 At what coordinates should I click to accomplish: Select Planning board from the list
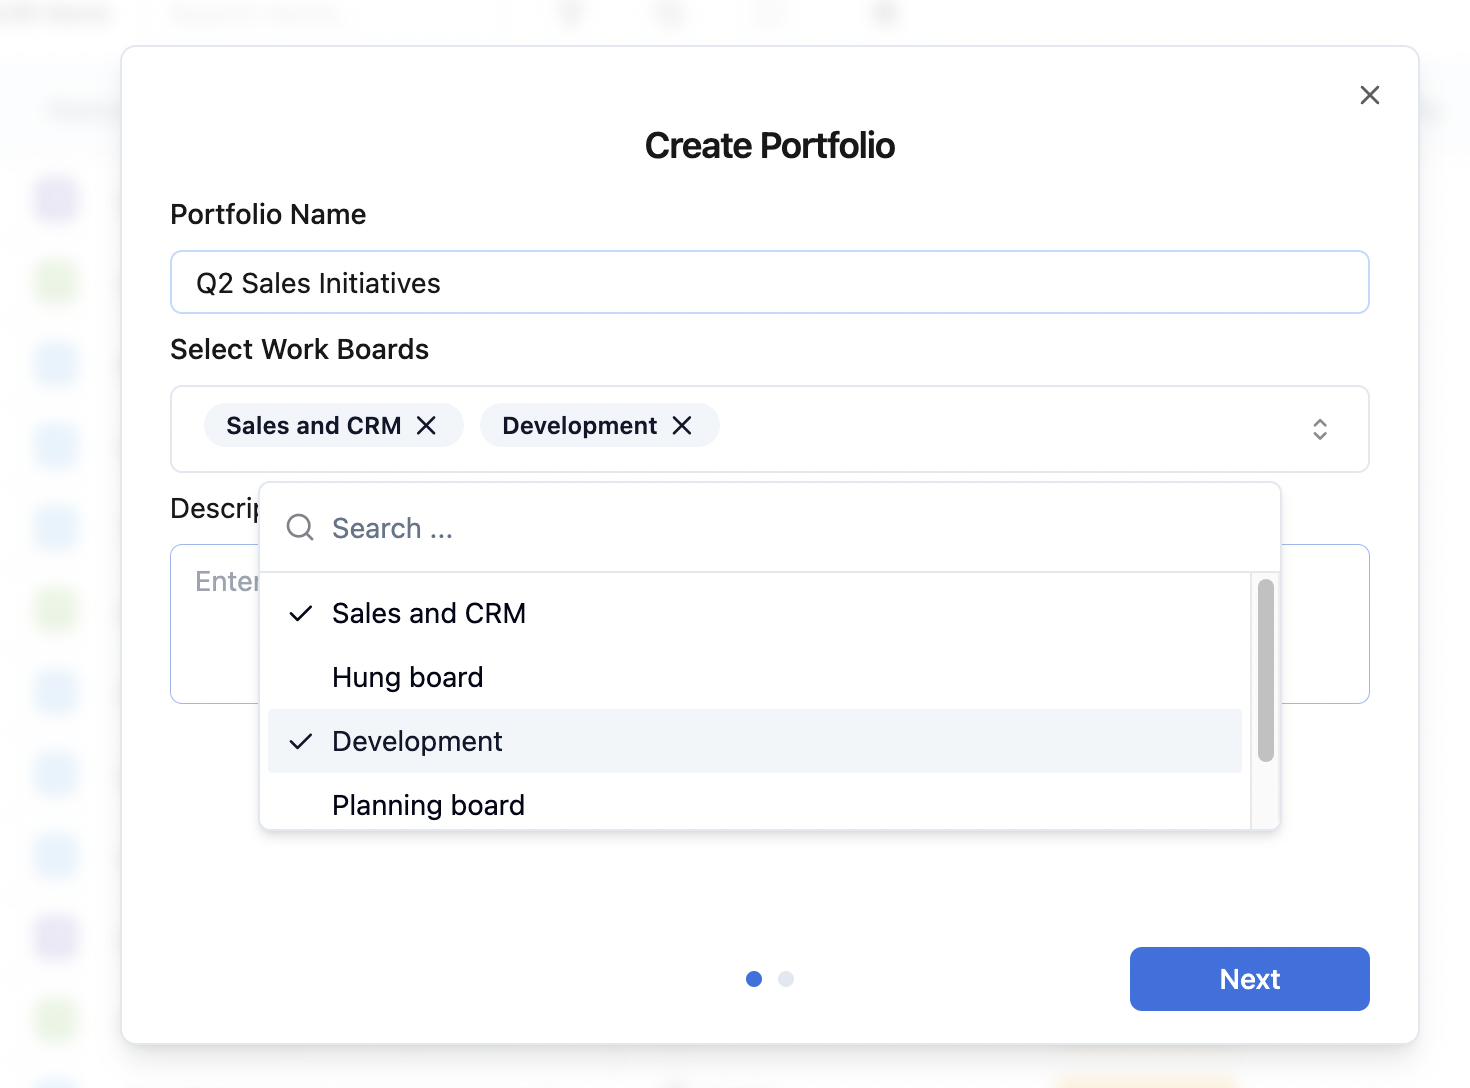(428, 805)
